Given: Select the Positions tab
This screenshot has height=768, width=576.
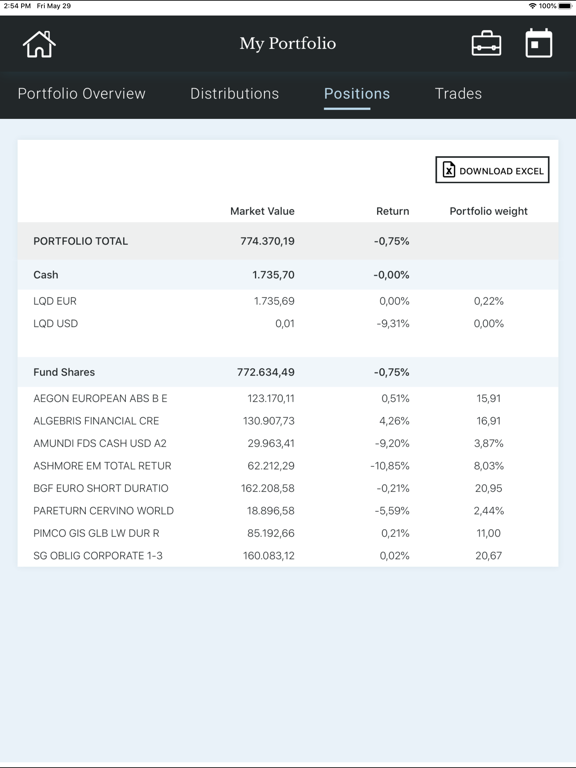Looking at the screenshot, I should click(357, 94).
